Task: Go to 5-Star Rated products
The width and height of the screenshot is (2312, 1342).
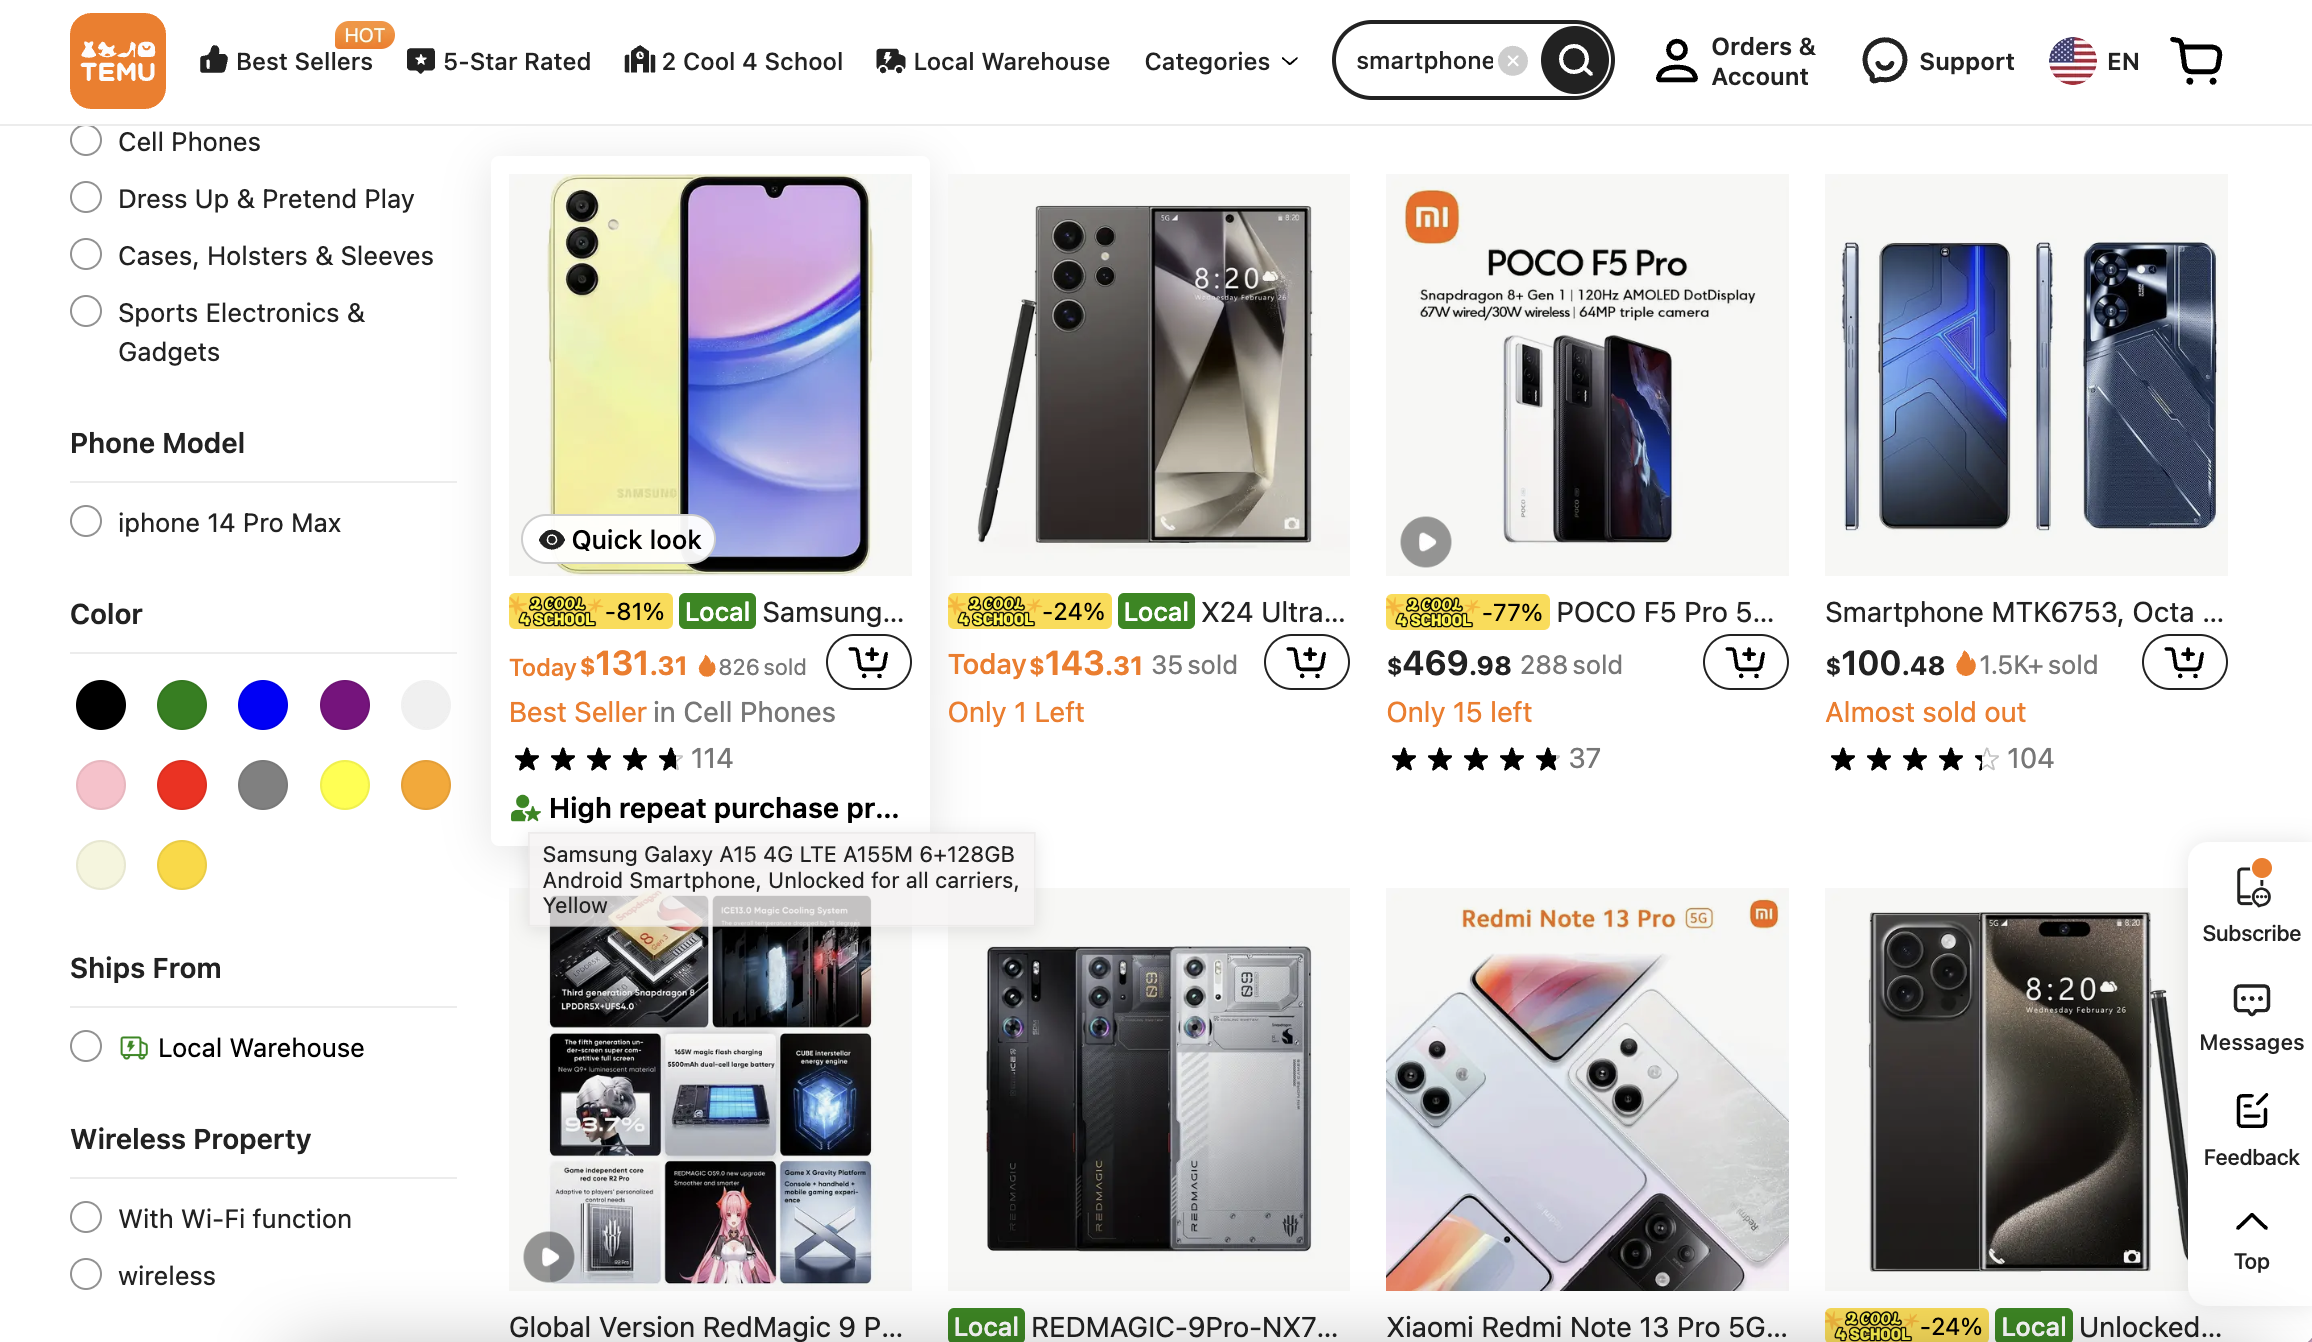Action: (x=498, y=61)
